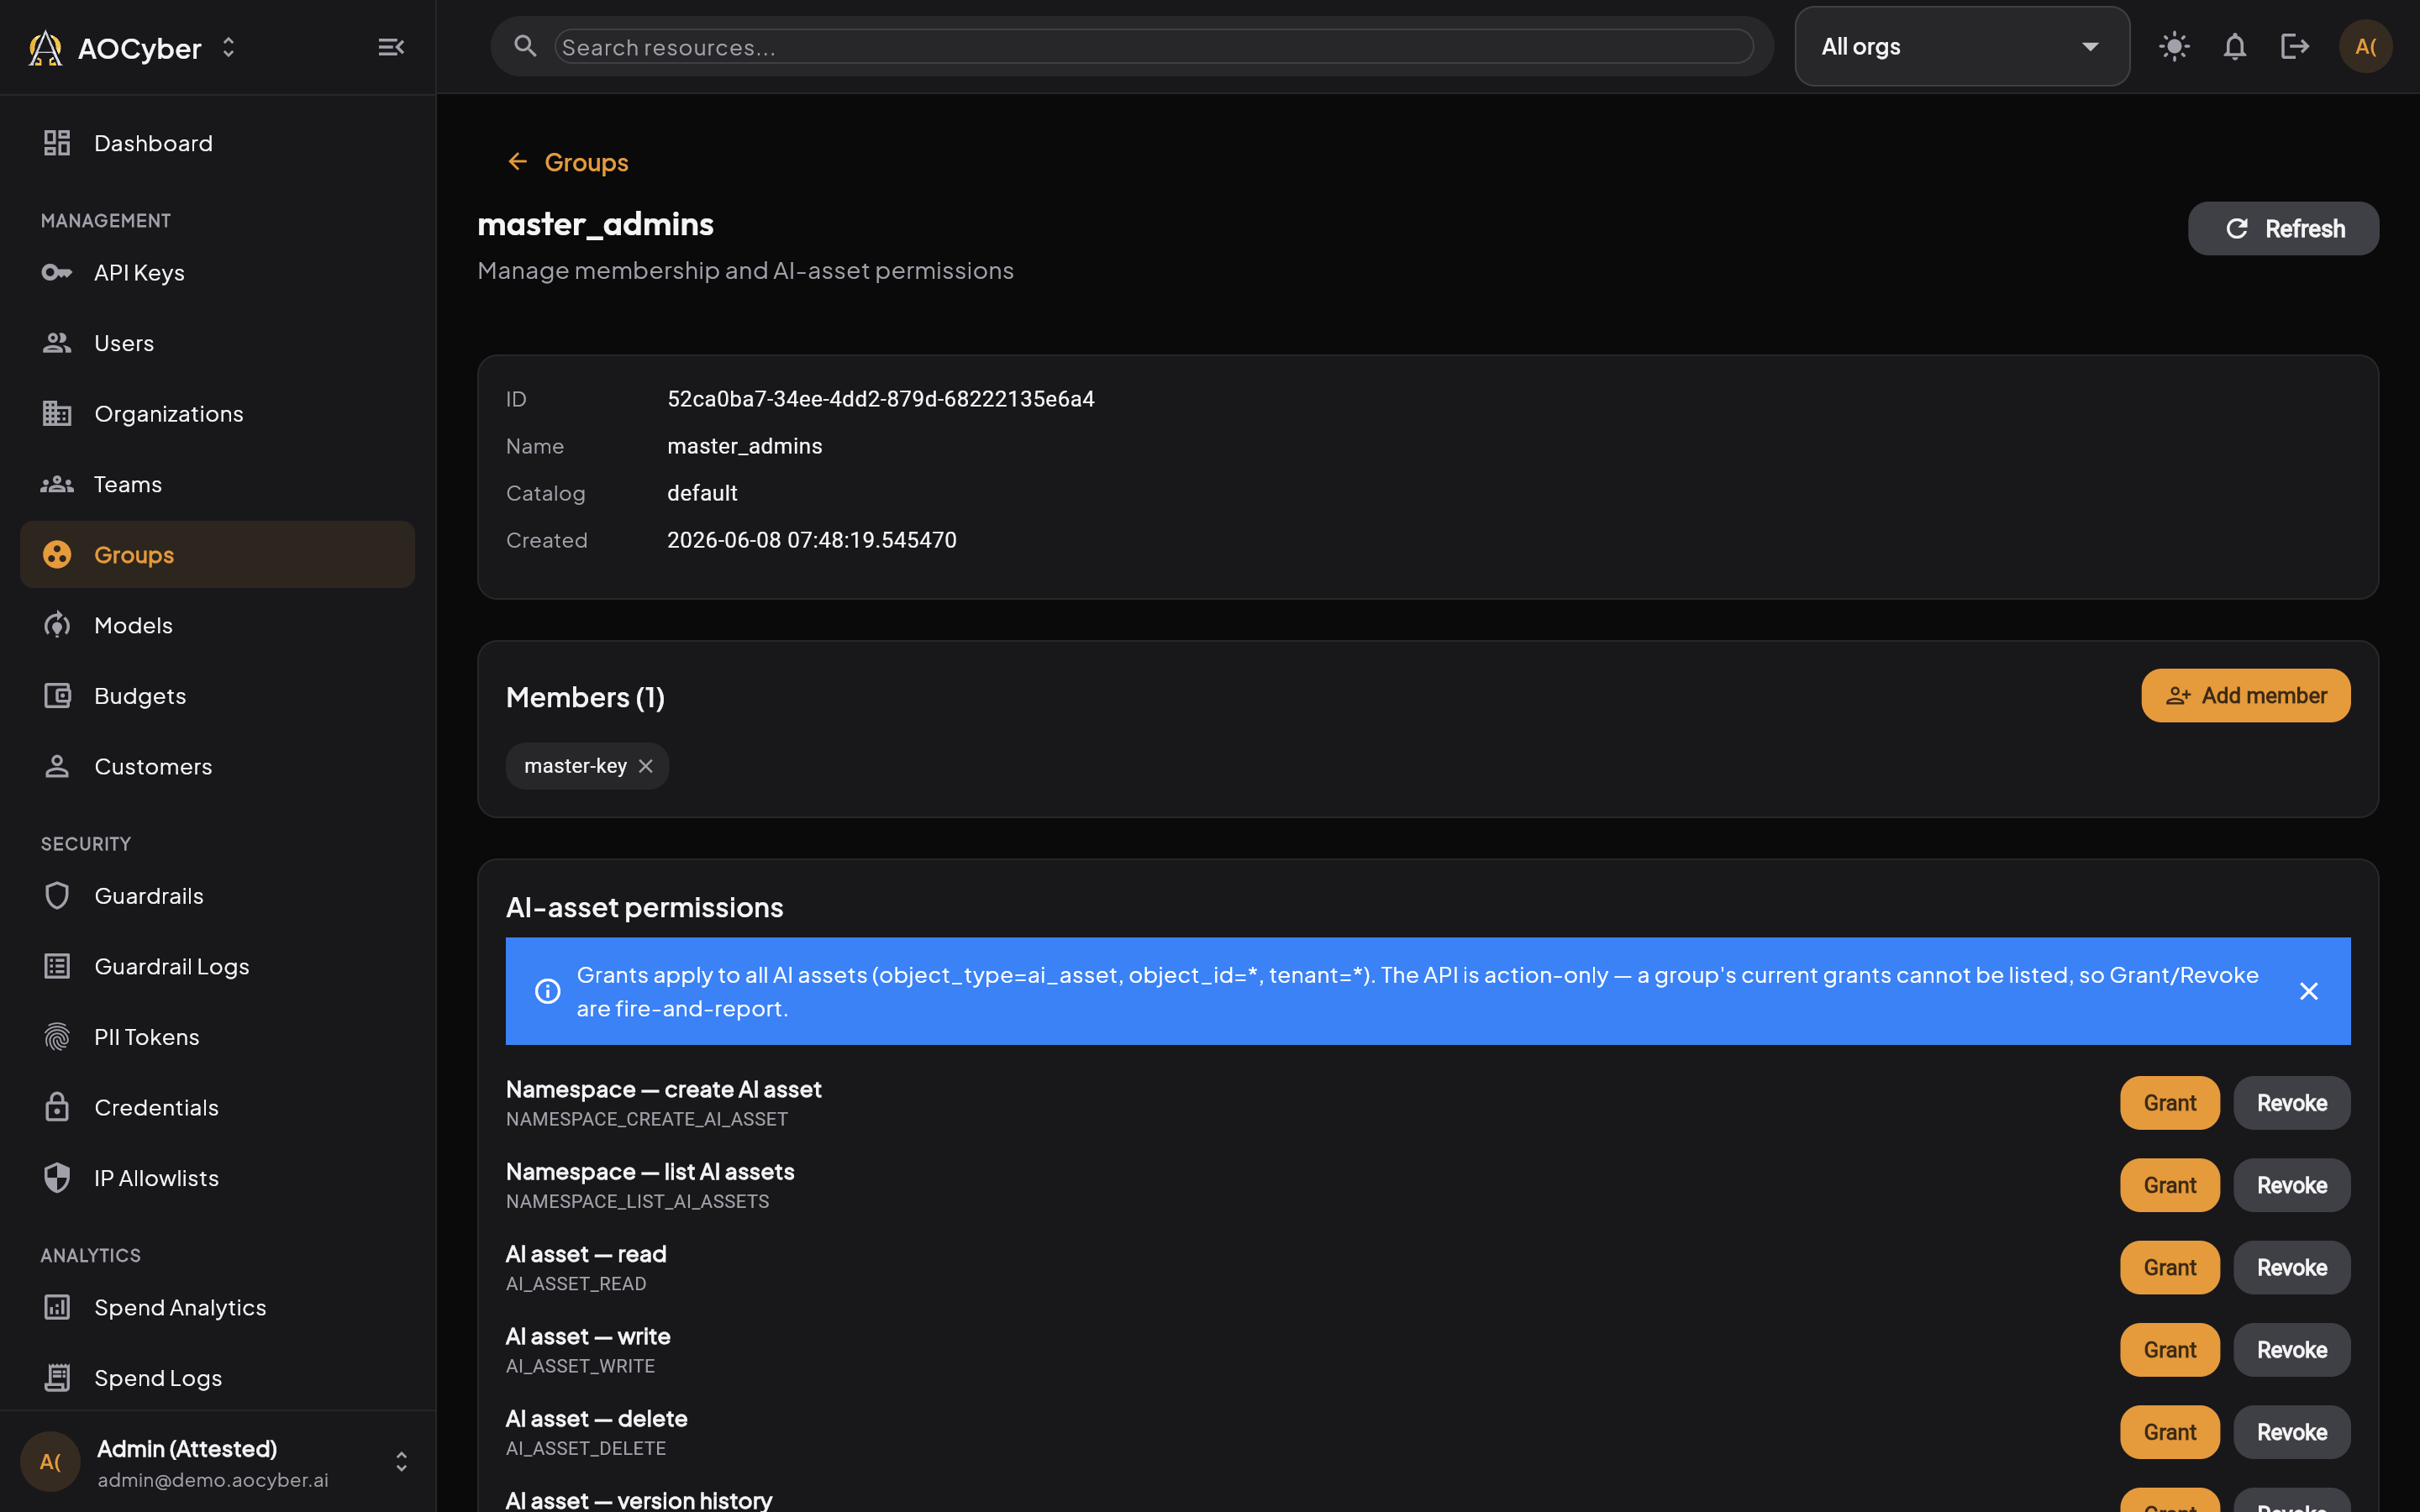
Task: Go back to Groups list link
Action: (567, 162)
